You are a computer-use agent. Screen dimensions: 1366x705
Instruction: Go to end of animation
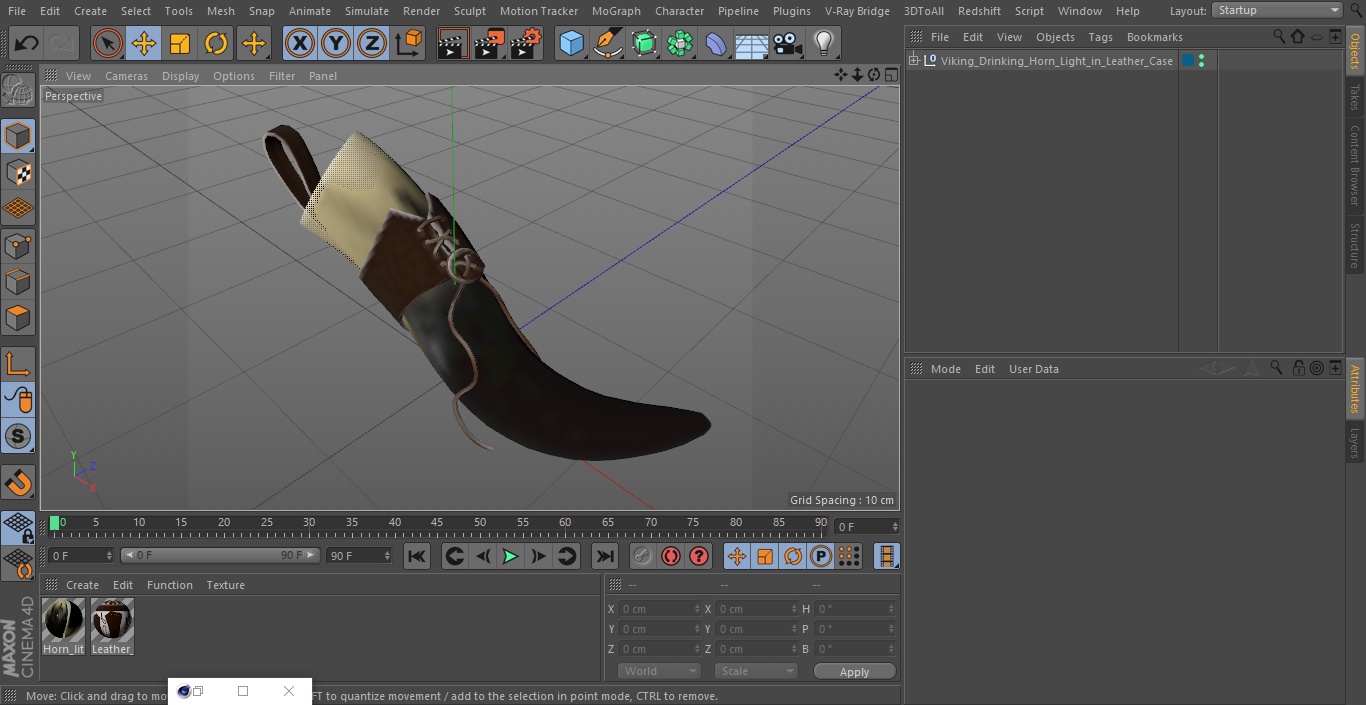pyautogui.click(x=605, y=556)
